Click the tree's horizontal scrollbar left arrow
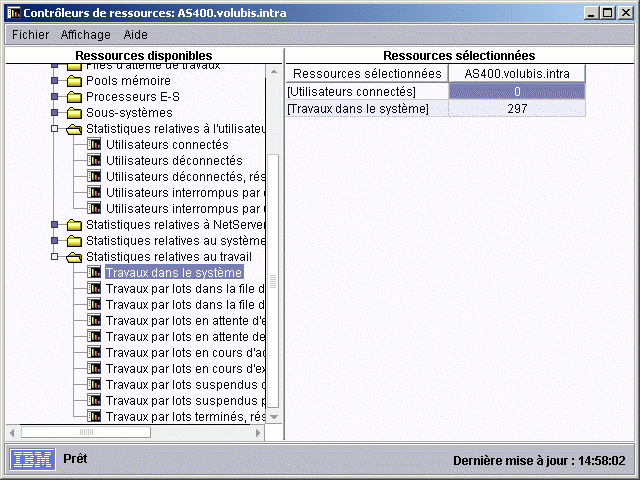Viewport: 640px width, 480px height. pos(12,432)
